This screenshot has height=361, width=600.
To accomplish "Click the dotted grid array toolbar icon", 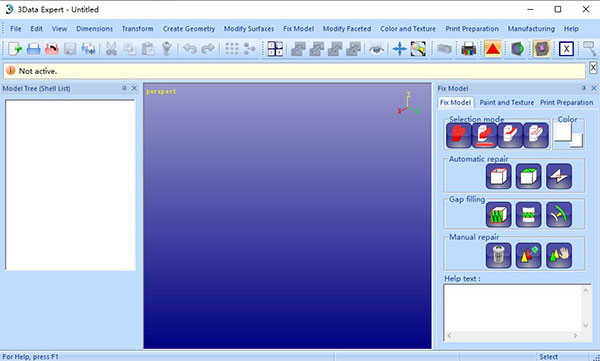I will coord(232,49).
